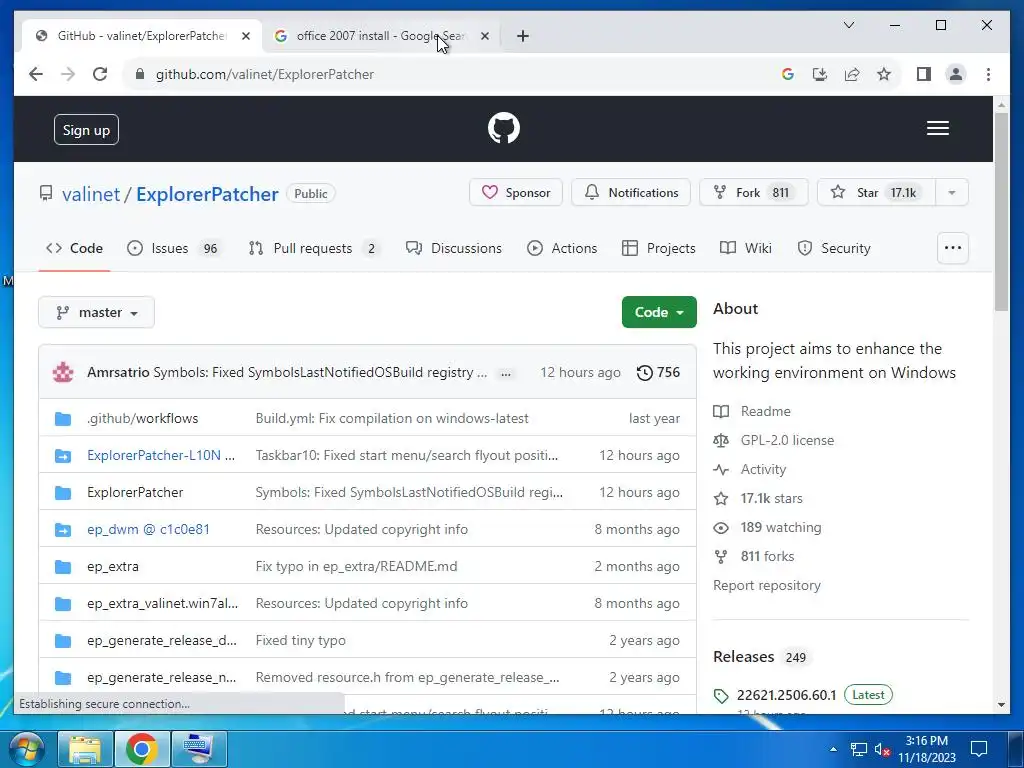Screen dimensions: 1024x768
Task: Open the Security tab
Action: pos(835,248)
